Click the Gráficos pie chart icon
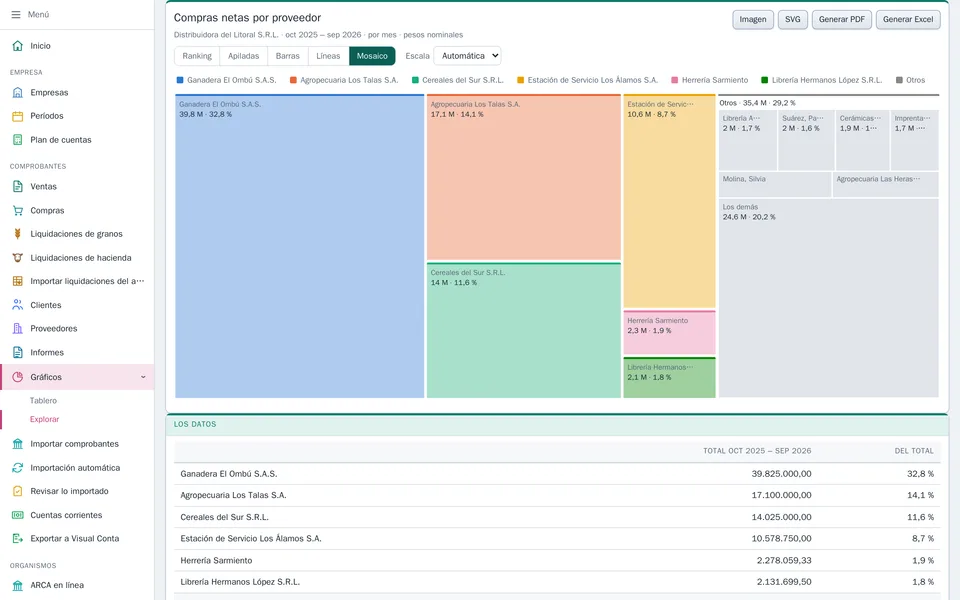 coord(18,377)
